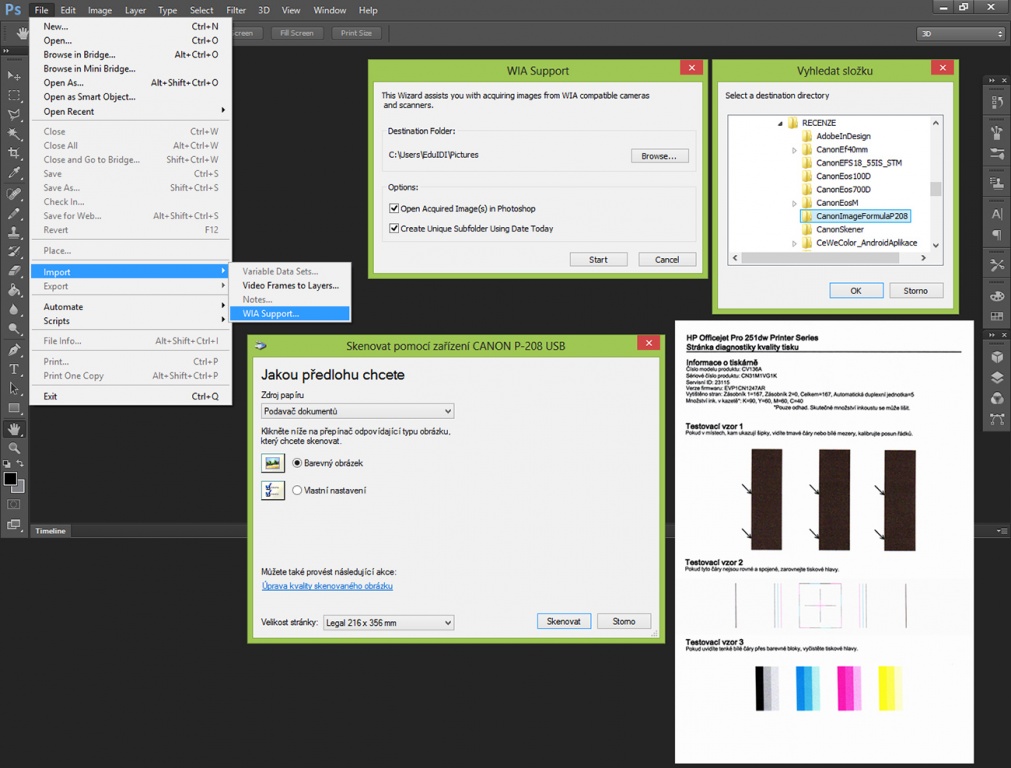The width and height of the screenshot is (1011, 768).
Task: Select Barevný obrázek radio option
Action: tap(297, 463)
